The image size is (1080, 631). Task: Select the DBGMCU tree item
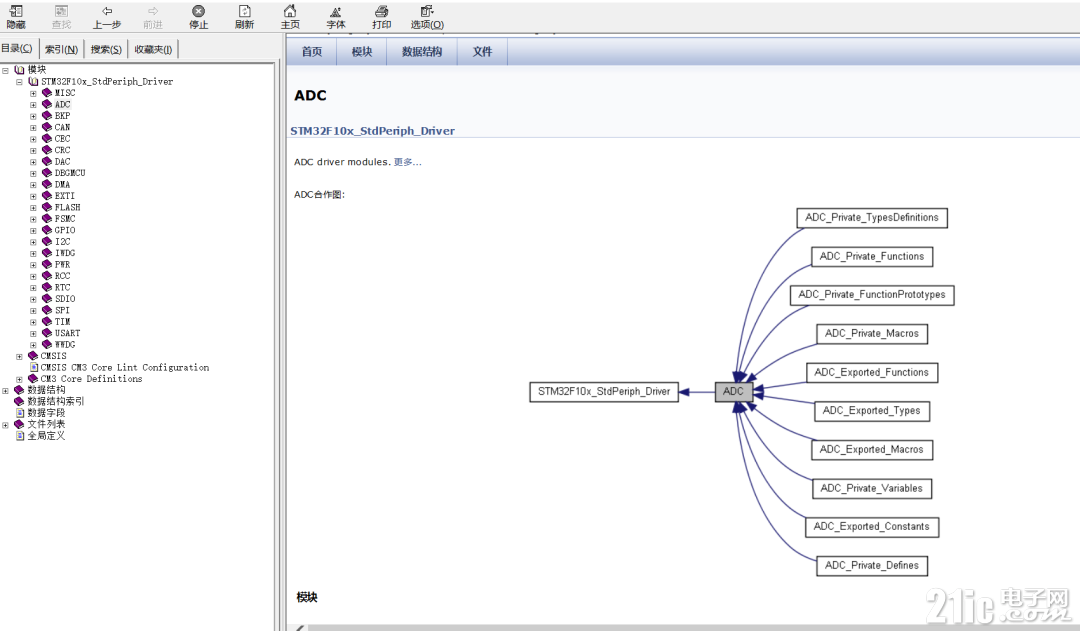(70, 173)
